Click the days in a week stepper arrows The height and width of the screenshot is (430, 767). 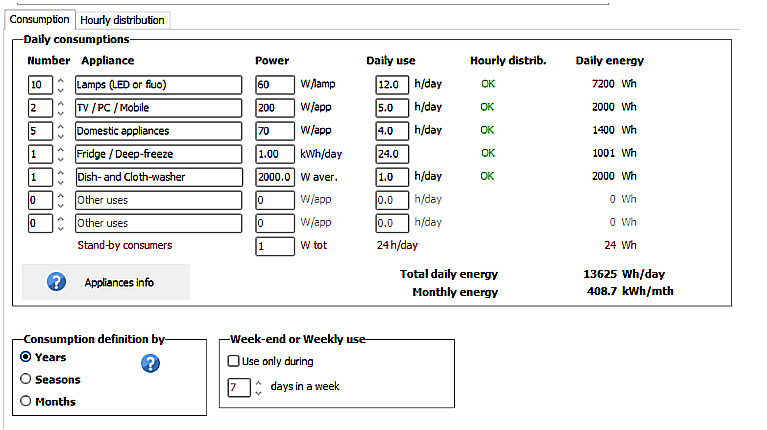pyautogui.click(x=258, y=387)
